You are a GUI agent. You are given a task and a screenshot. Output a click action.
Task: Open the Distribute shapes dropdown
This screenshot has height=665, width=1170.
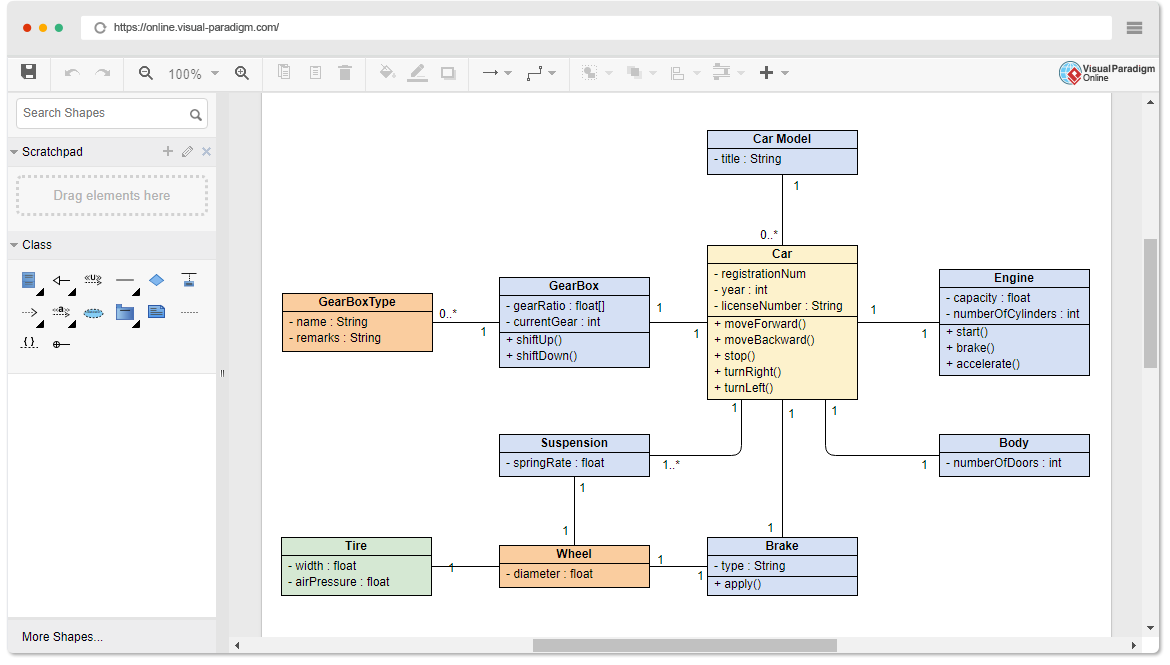[x=728, y=72]
